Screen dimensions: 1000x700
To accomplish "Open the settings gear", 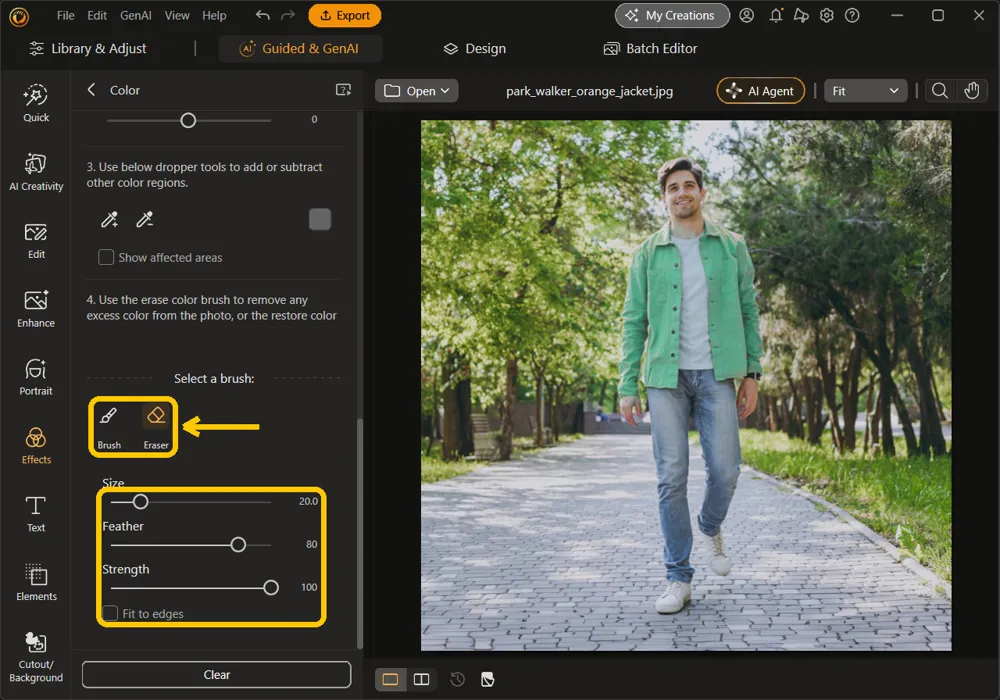I will point(827,15).
